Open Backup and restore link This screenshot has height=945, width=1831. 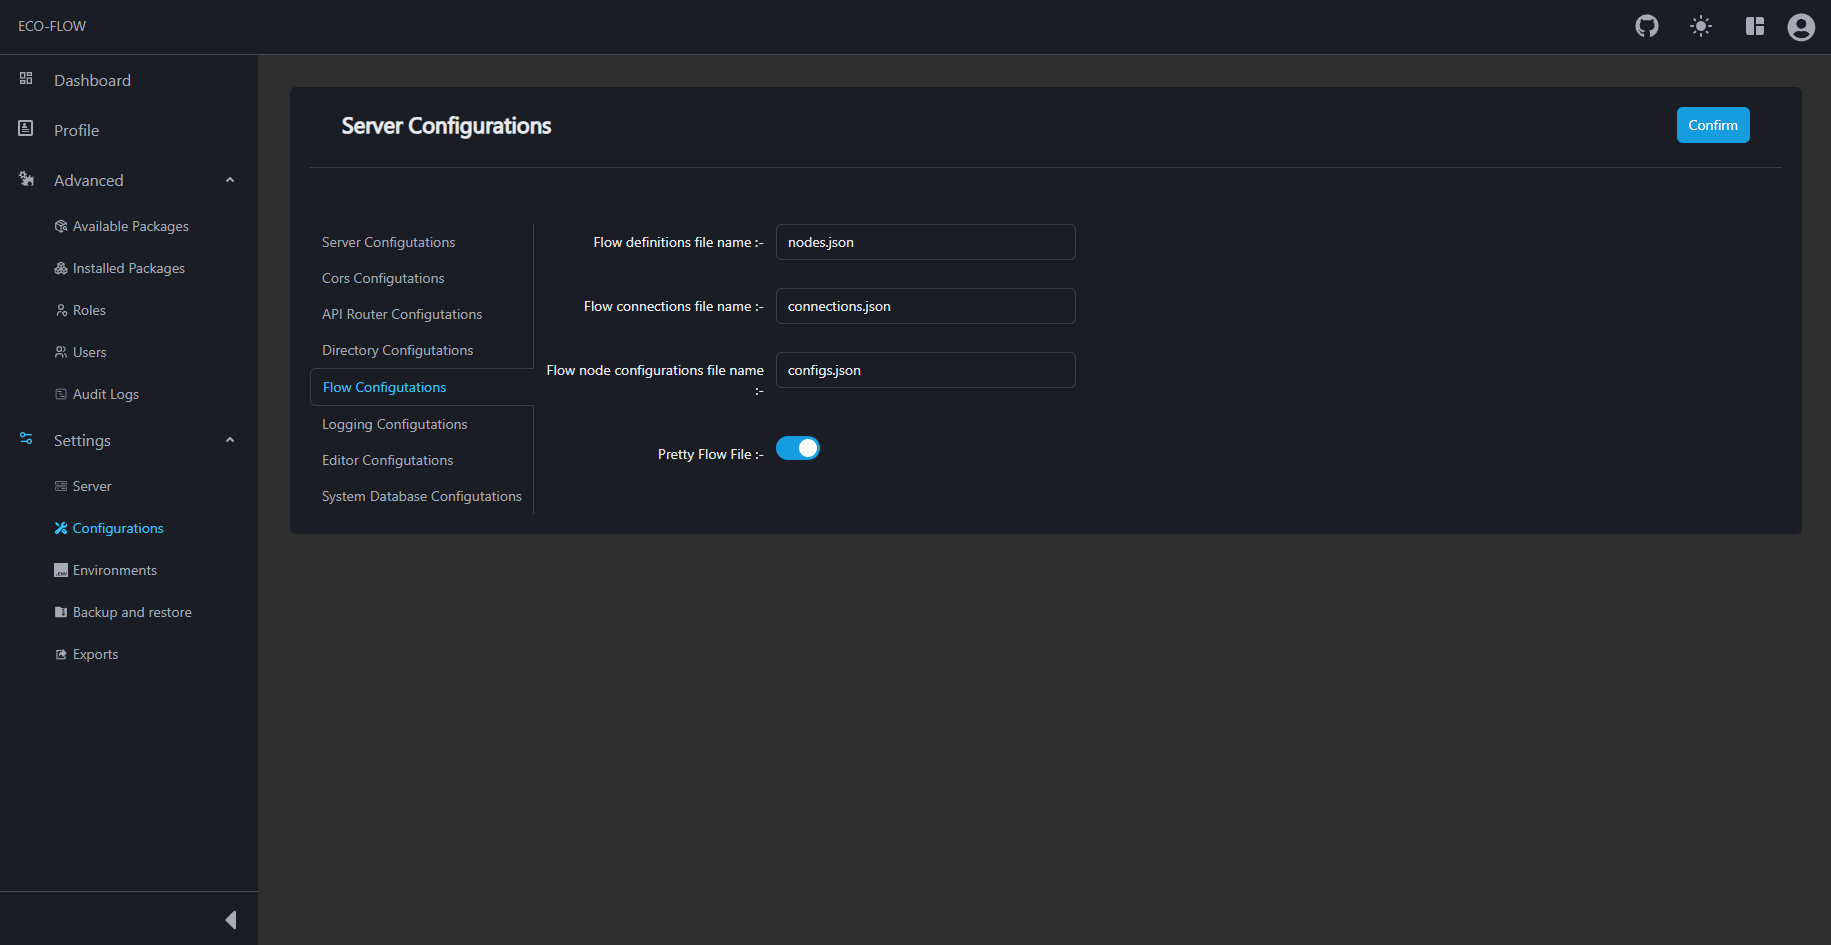132,612
